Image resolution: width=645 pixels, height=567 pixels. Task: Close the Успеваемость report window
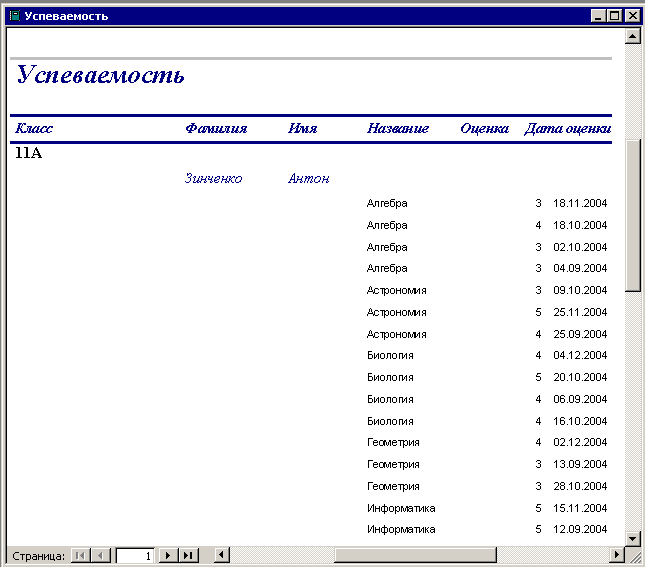tap(632, 16)
